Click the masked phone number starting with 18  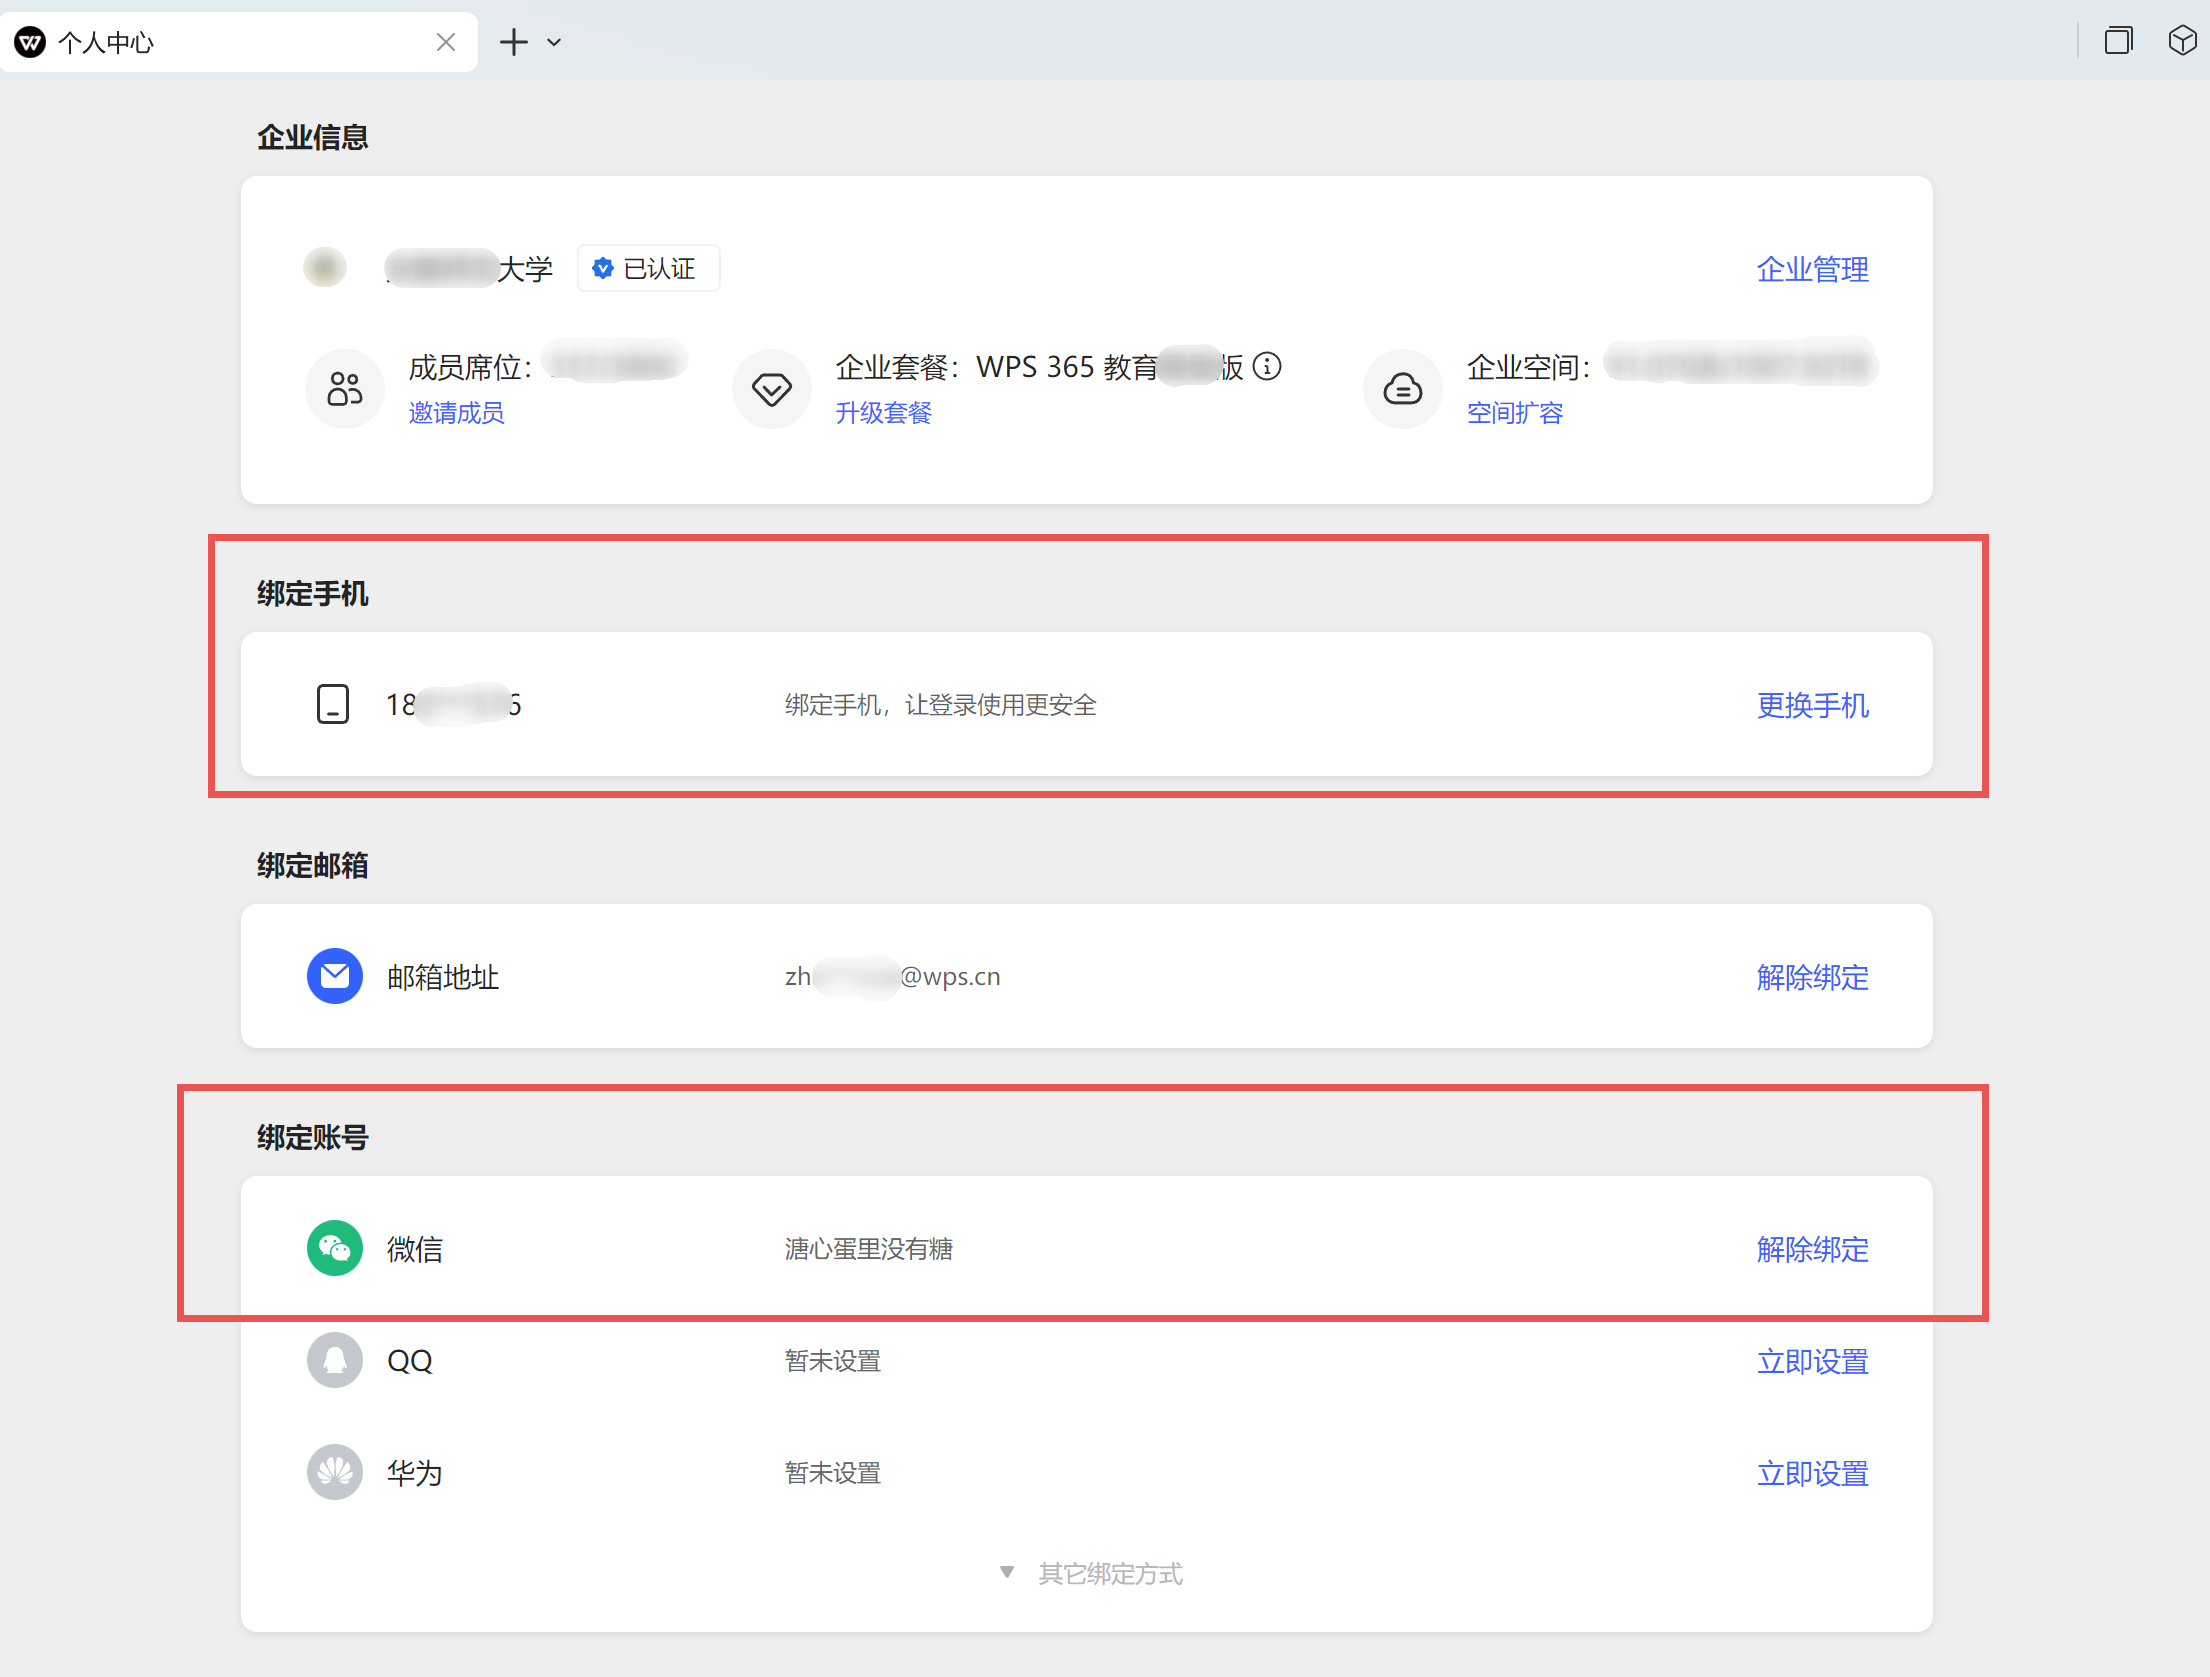coord(454,705)
